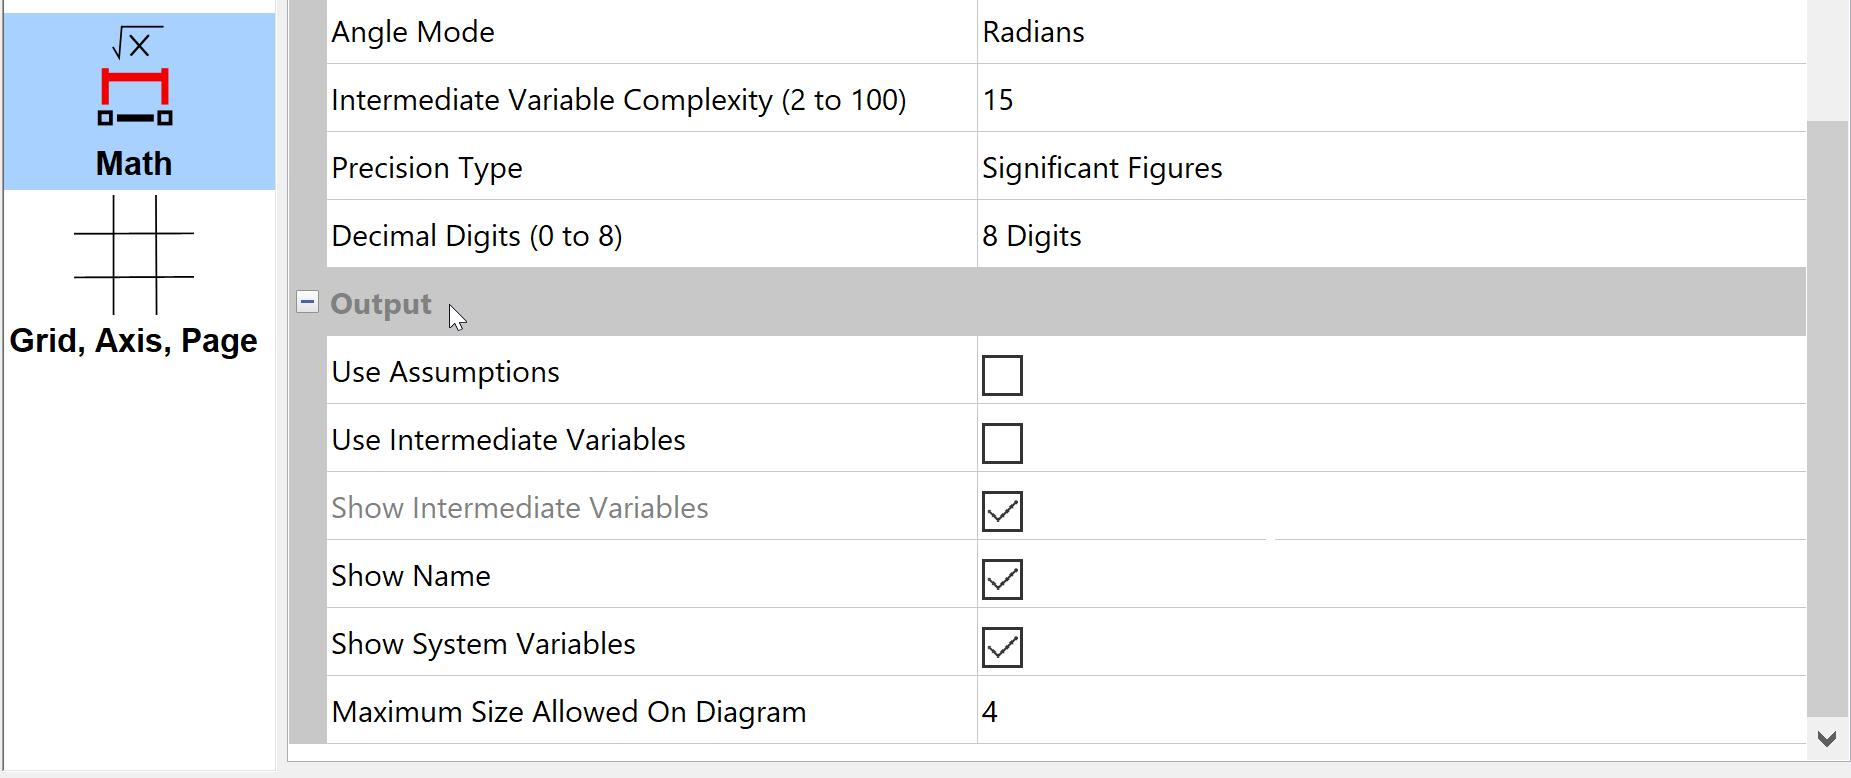Edit the Maximum Size Allowed On Diagram value
This screenshot has width=1851, height=778.
coord(1390,712)
